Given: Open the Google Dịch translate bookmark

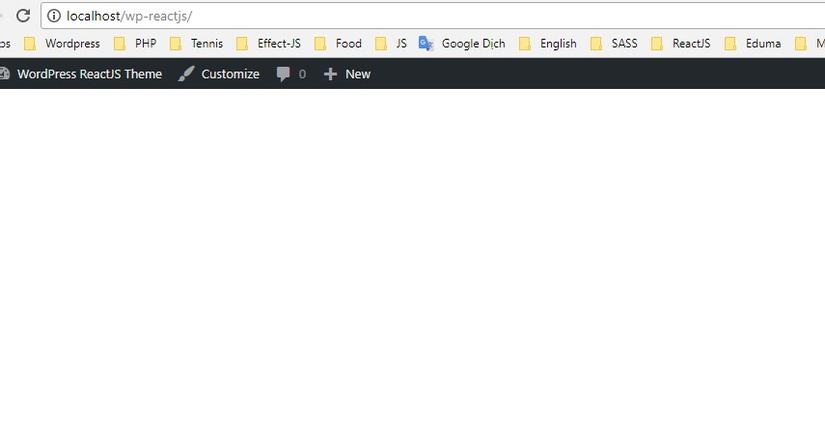Looking at the screenshot, I should tap(462, 44).
